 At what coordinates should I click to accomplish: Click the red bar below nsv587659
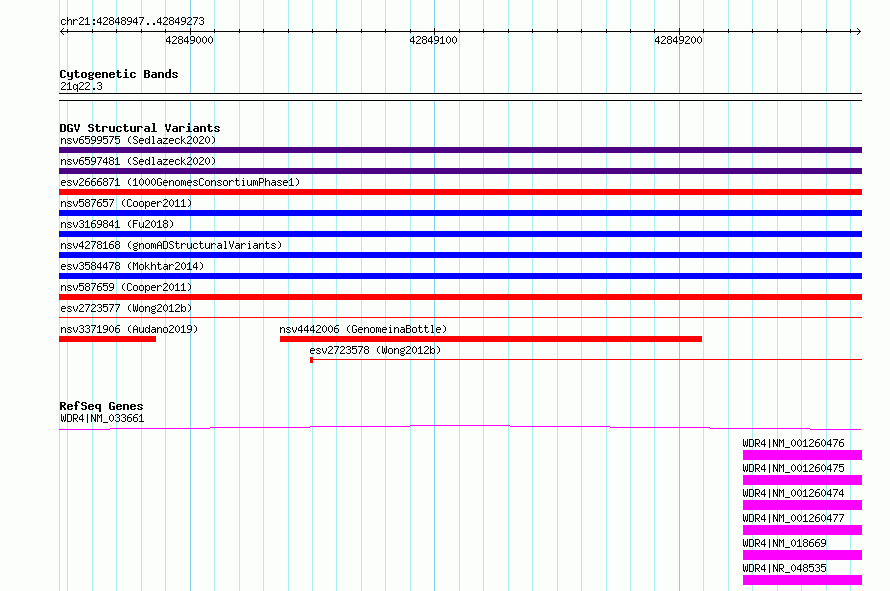tap(460, 297)
